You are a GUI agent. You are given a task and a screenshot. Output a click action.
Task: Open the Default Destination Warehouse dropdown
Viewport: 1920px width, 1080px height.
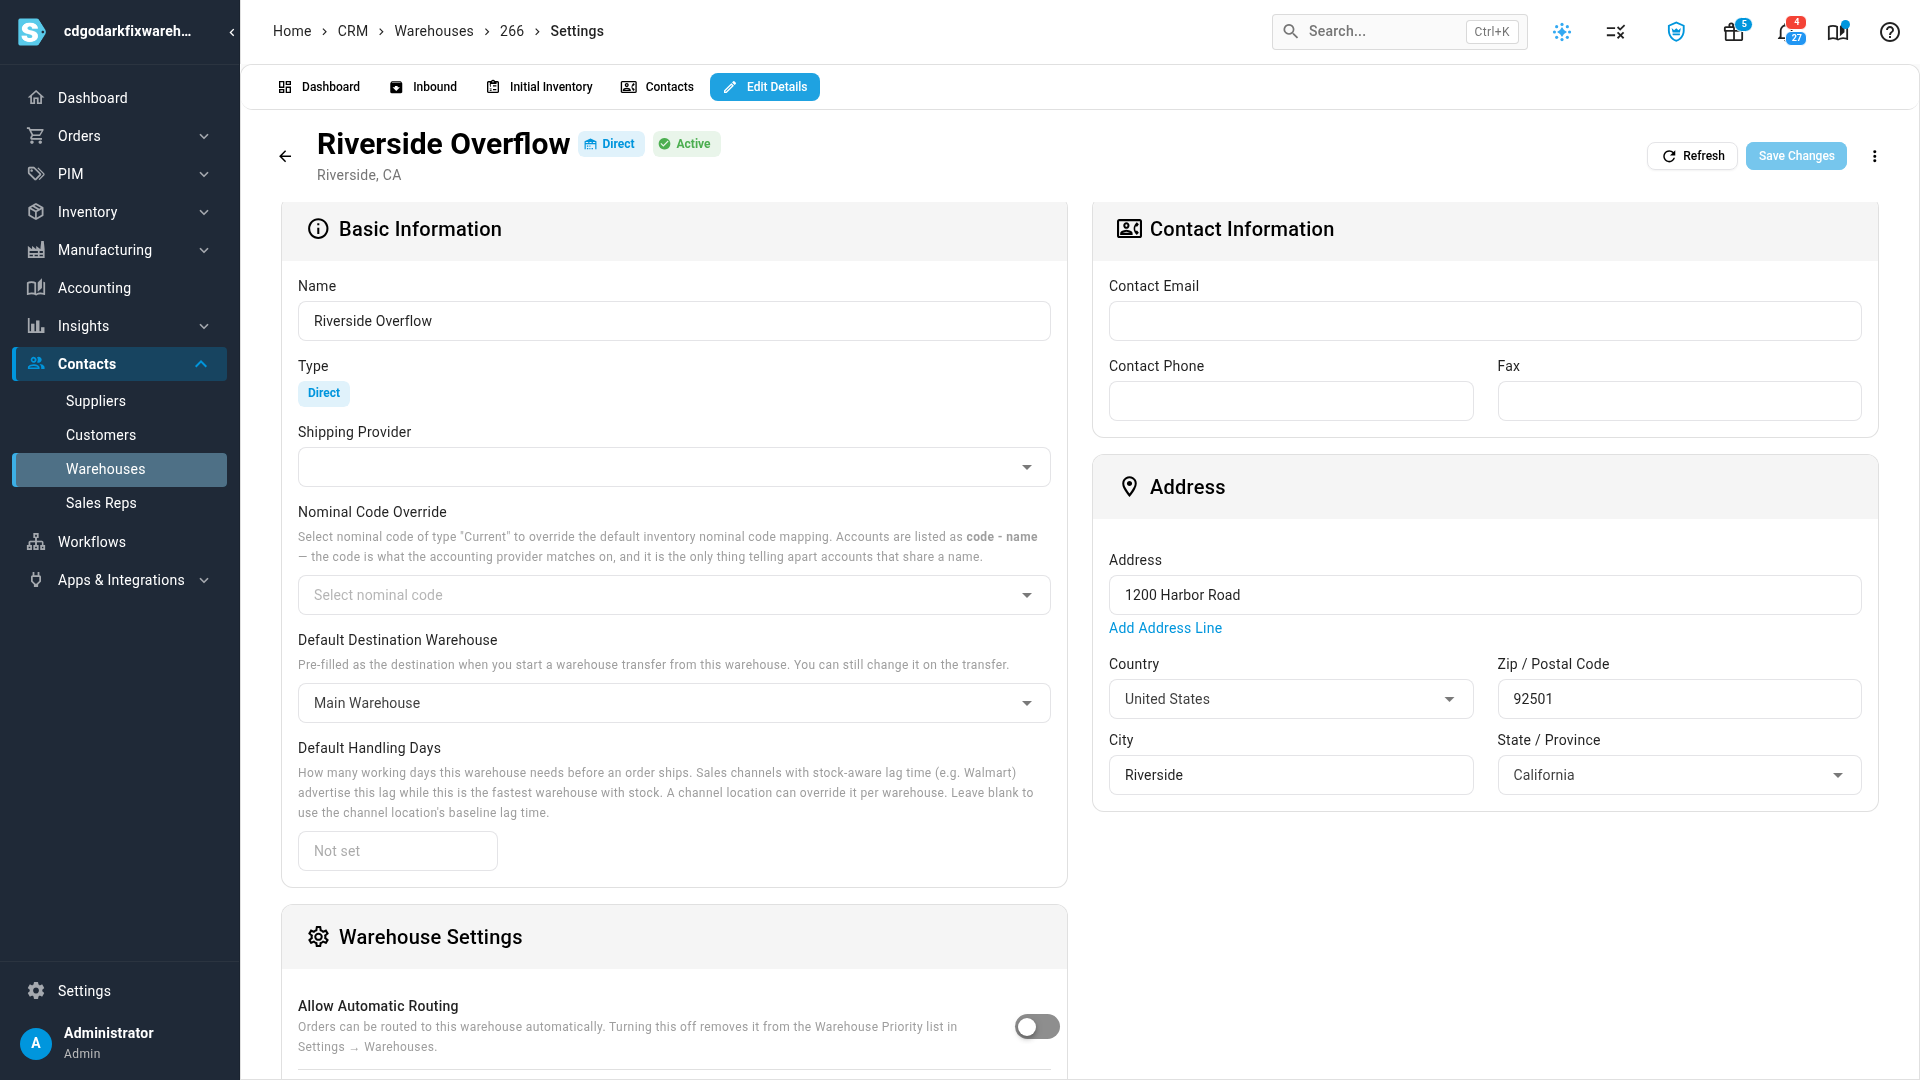(674, 703)
